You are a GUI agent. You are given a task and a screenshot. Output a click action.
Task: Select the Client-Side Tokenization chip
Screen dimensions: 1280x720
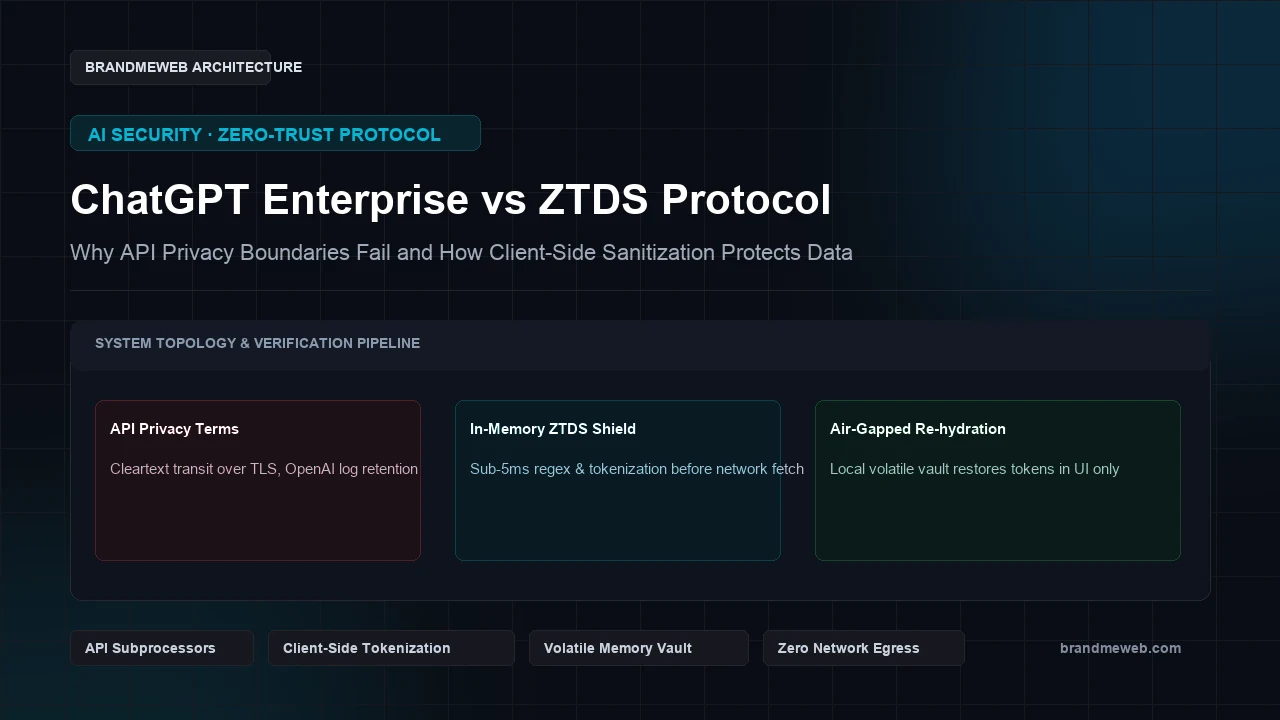[391, 648]
